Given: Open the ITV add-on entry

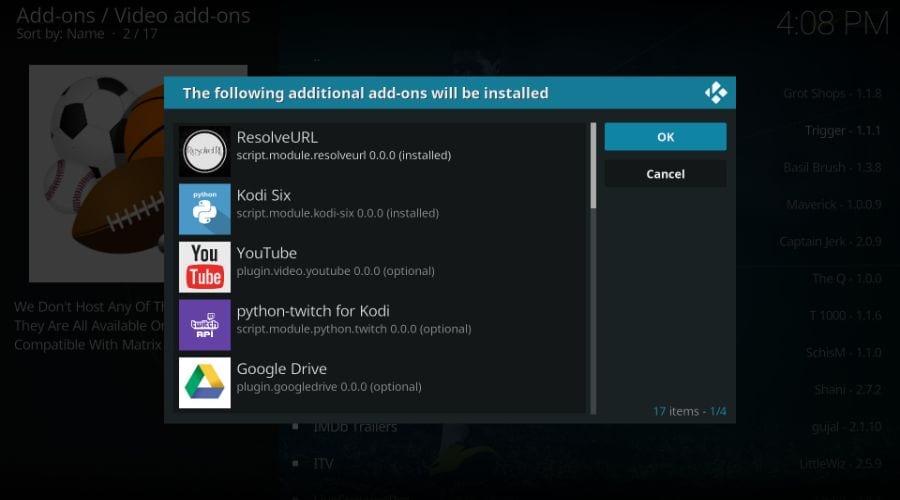Looking at the screenshot, I should pyautogui.click(x=323, y=464).
